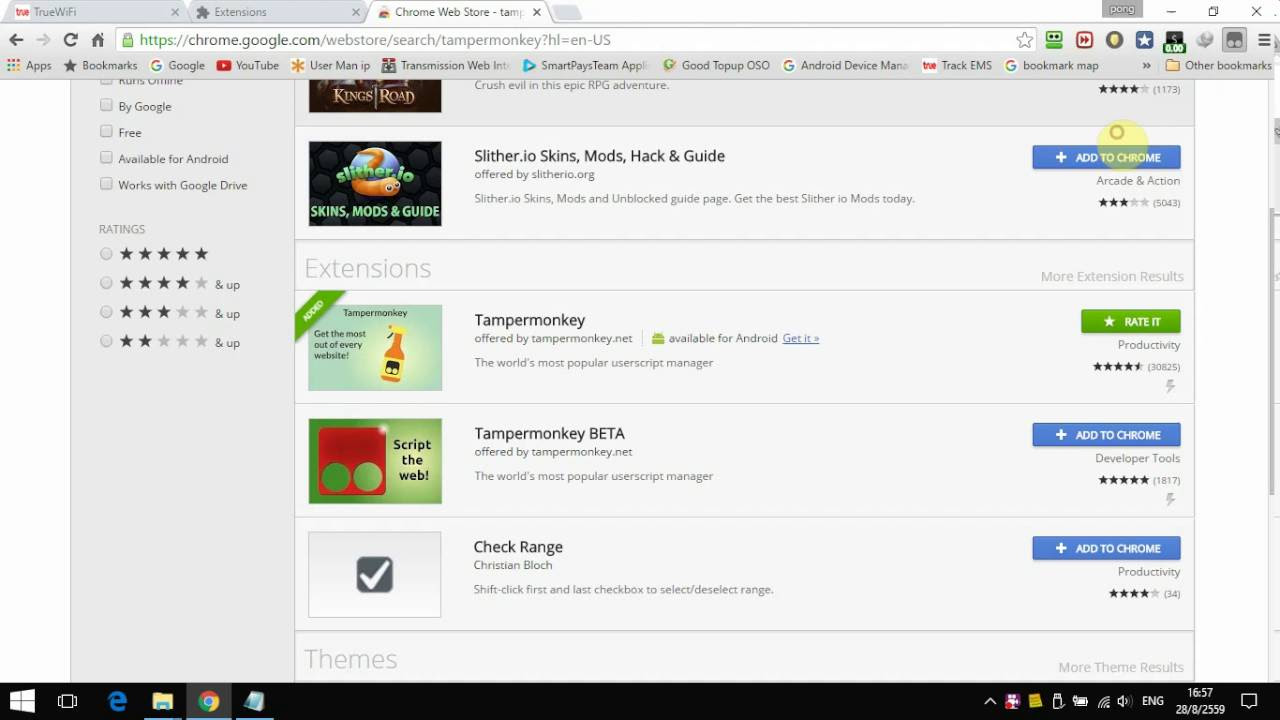The height and width of the screenshot is (720, 1280).
Task: Open the home page icon
Action: click(x=97, y=40)
